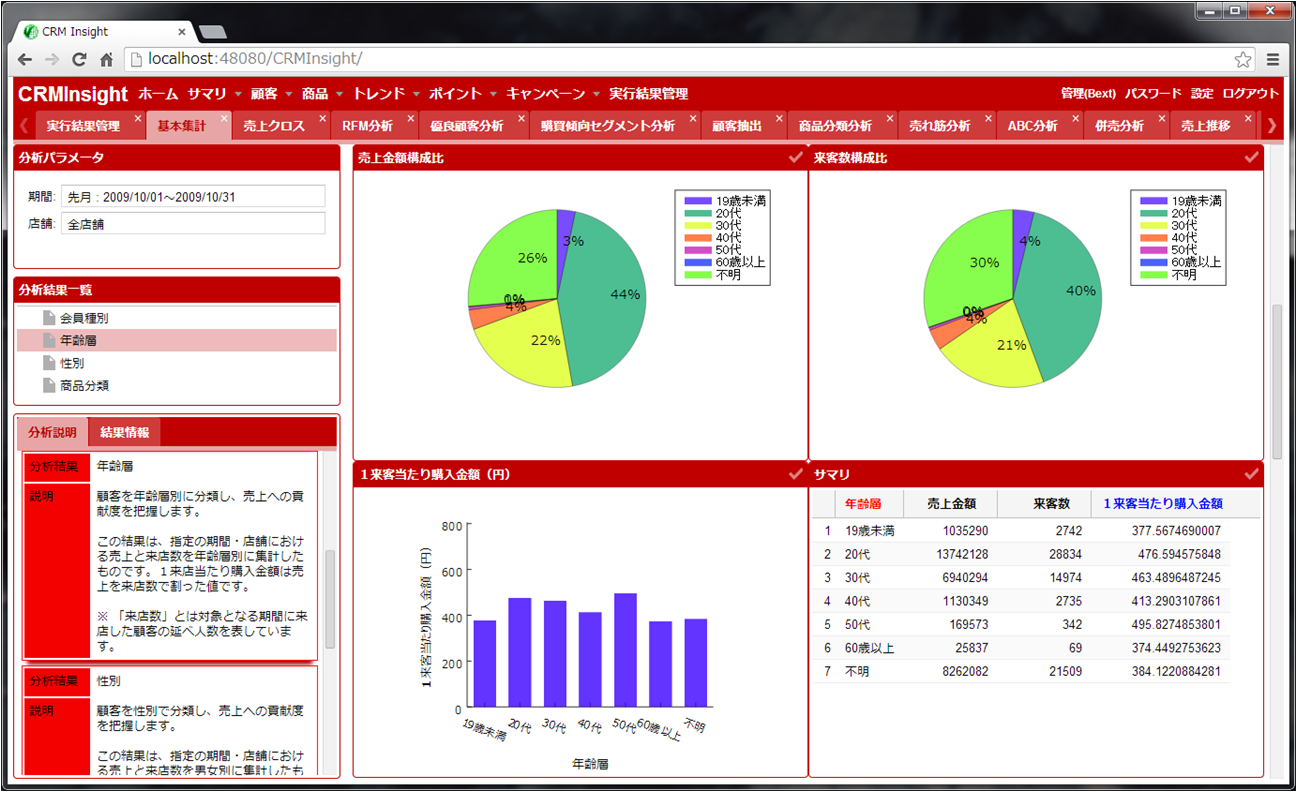Toggle the checkmark on 1来客当たり購入金額 panel
Viewport: 1297px width, 792px height.
[x=796, y=473]
